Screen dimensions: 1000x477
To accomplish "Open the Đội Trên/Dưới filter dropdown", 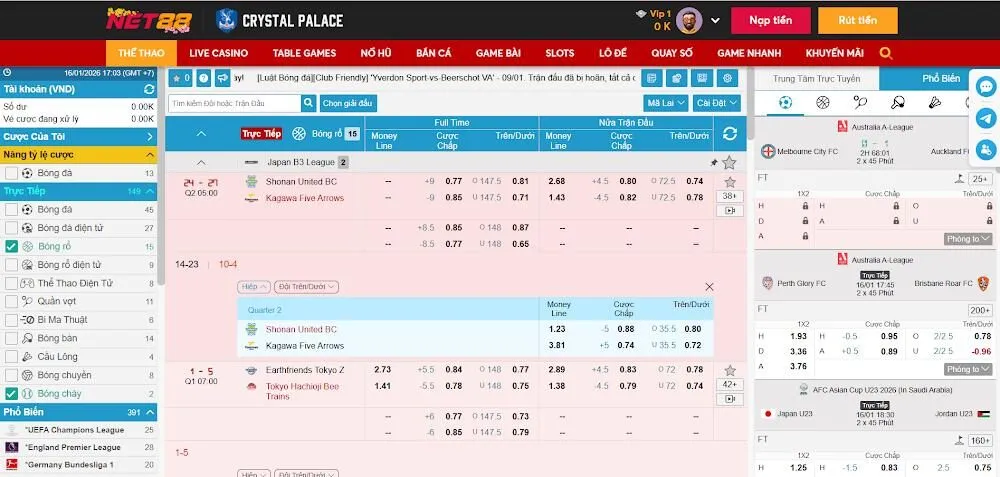I will coord(306,287).
